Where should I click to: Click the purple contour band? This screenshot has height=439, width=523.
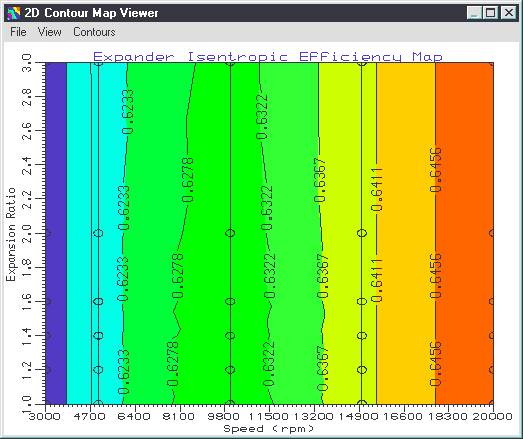pyautogui.click(x=56, y=234)
